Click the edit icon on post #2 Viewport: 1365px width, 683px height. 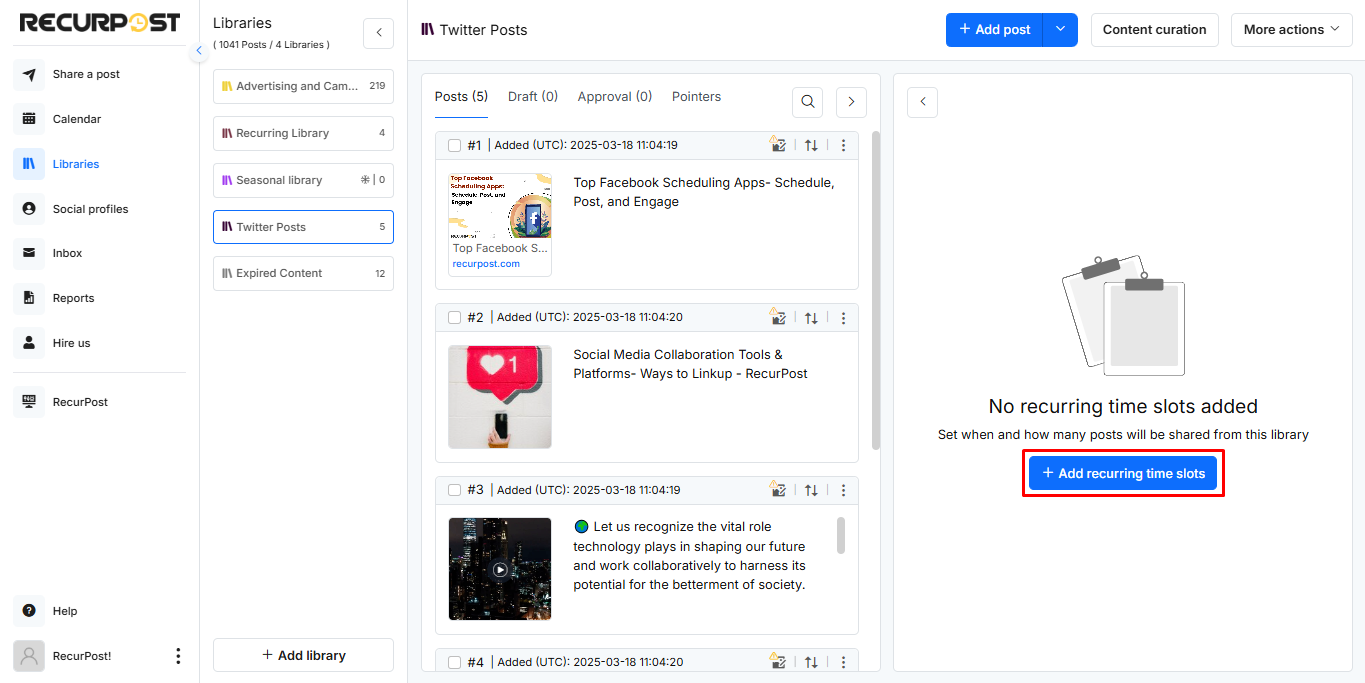(778, 318)
